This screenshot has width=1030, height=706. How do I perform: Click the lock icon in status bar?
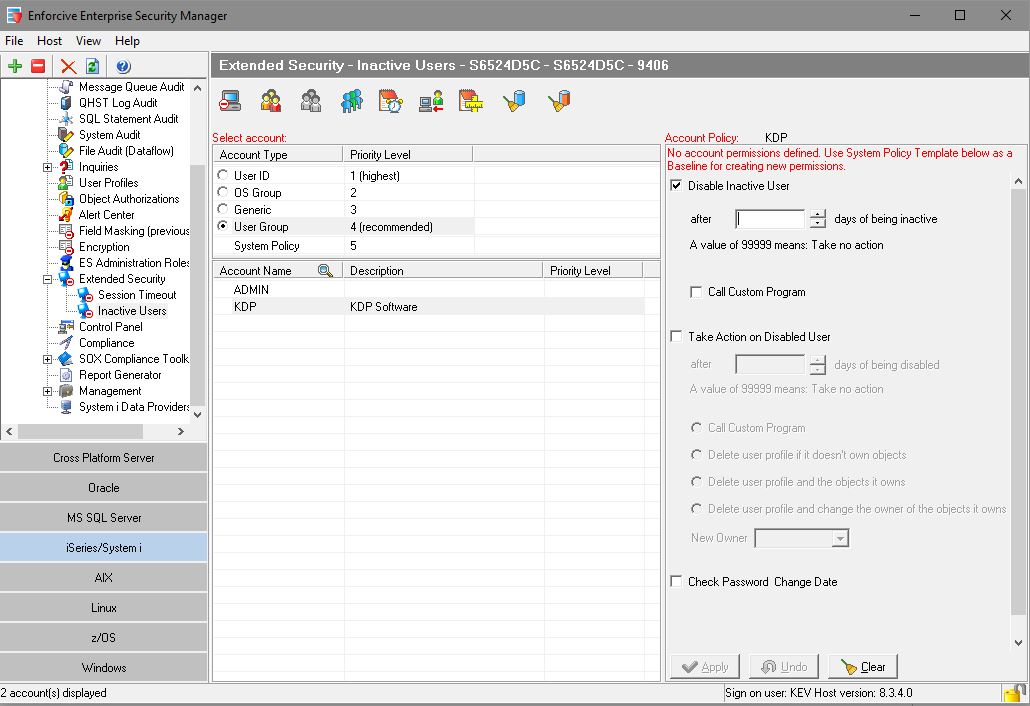click(x=1015, y=693)
